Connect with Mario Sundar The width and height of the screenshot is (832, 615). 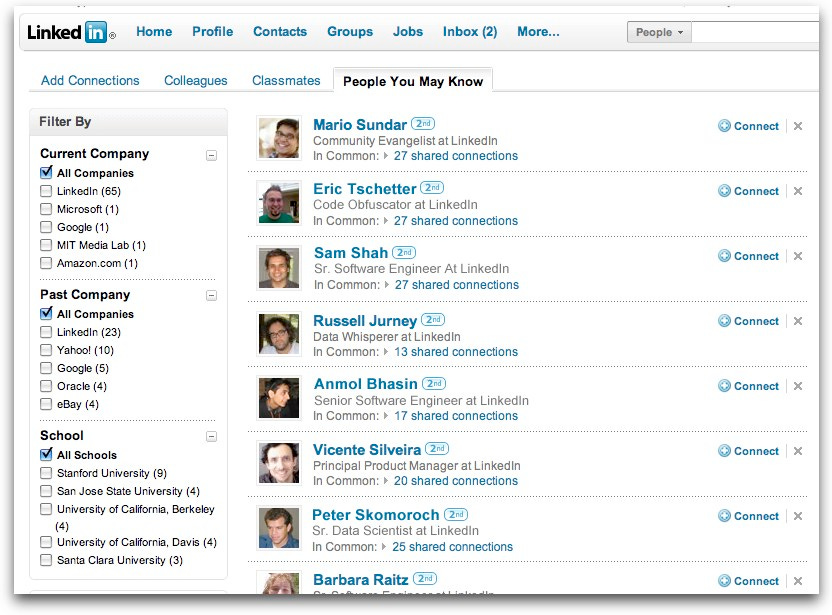(748, 126)
